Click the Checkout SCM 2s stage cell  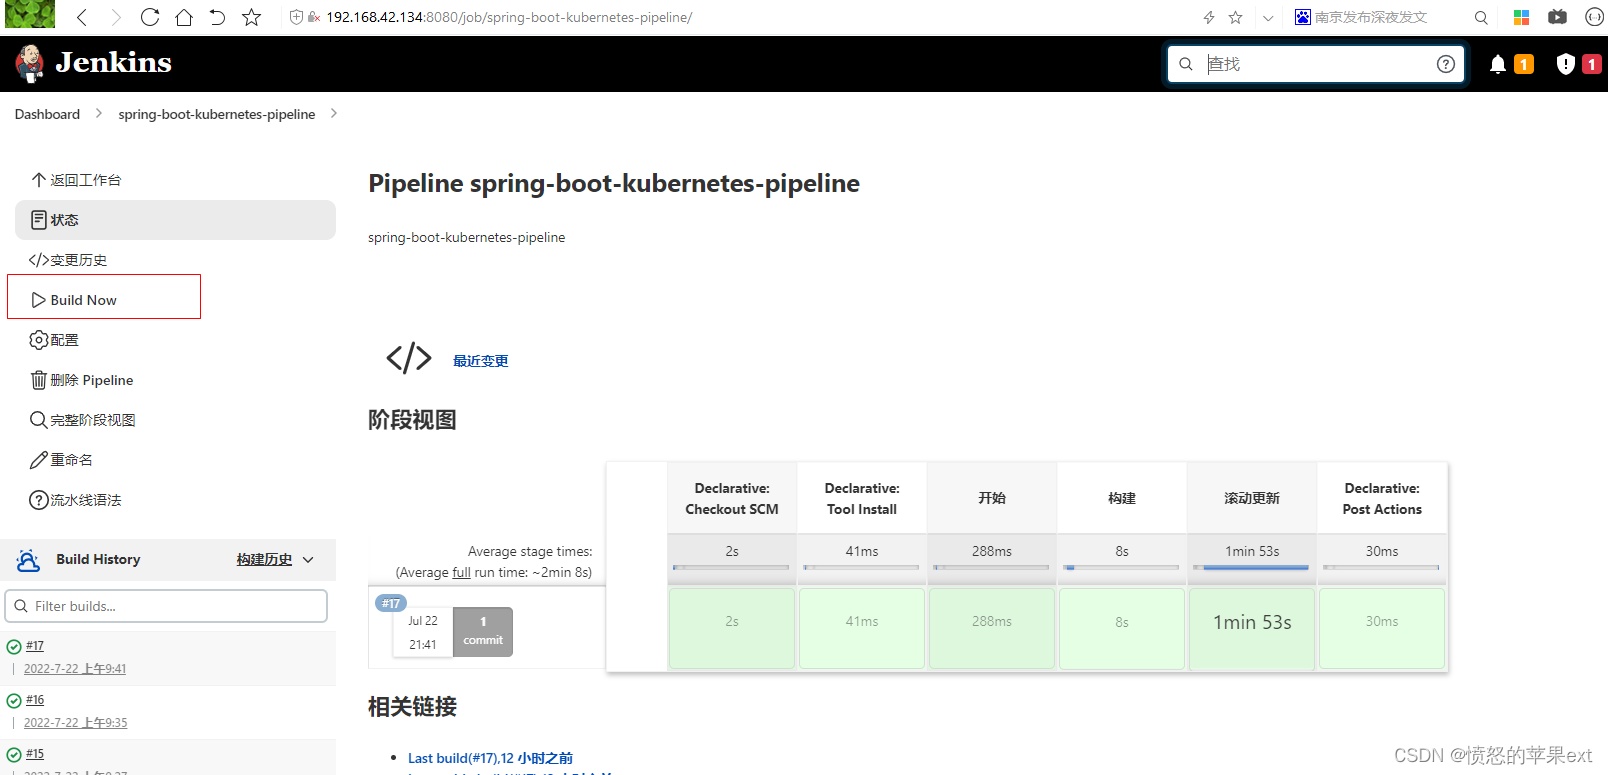[x=732, y=628]
